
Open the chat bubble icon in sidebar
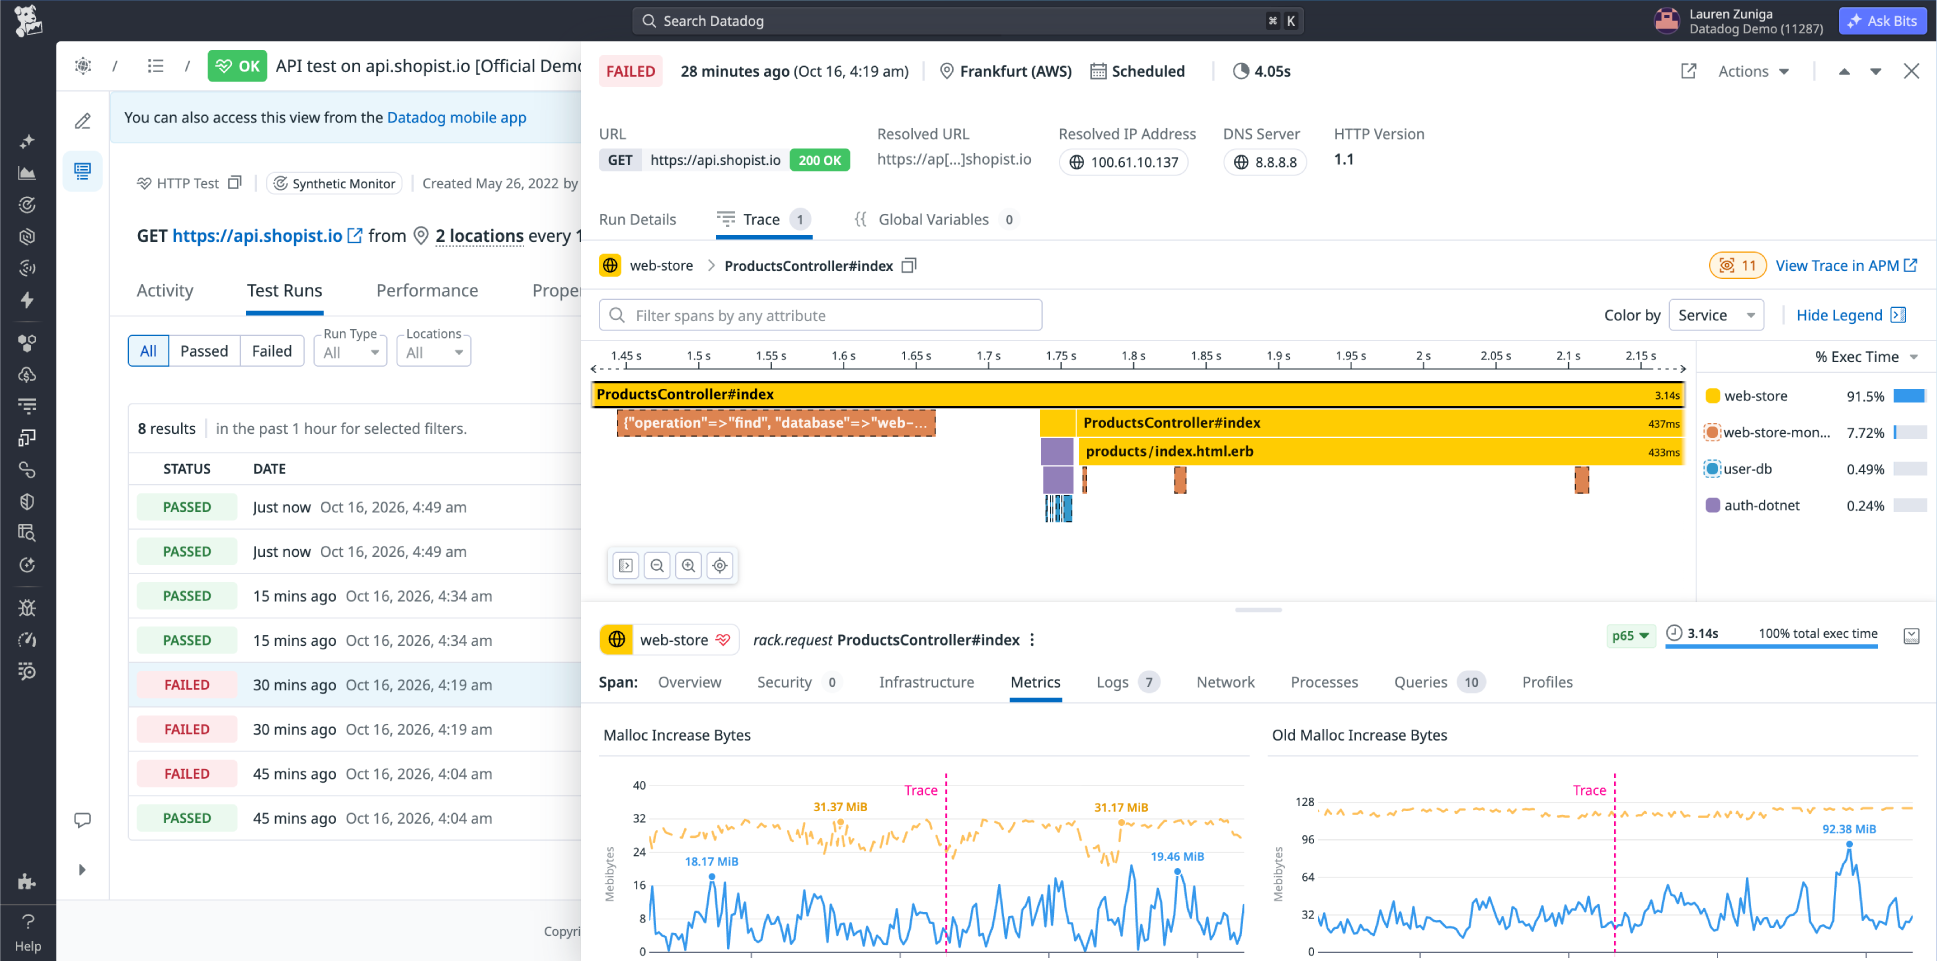(x=83, y=820)
